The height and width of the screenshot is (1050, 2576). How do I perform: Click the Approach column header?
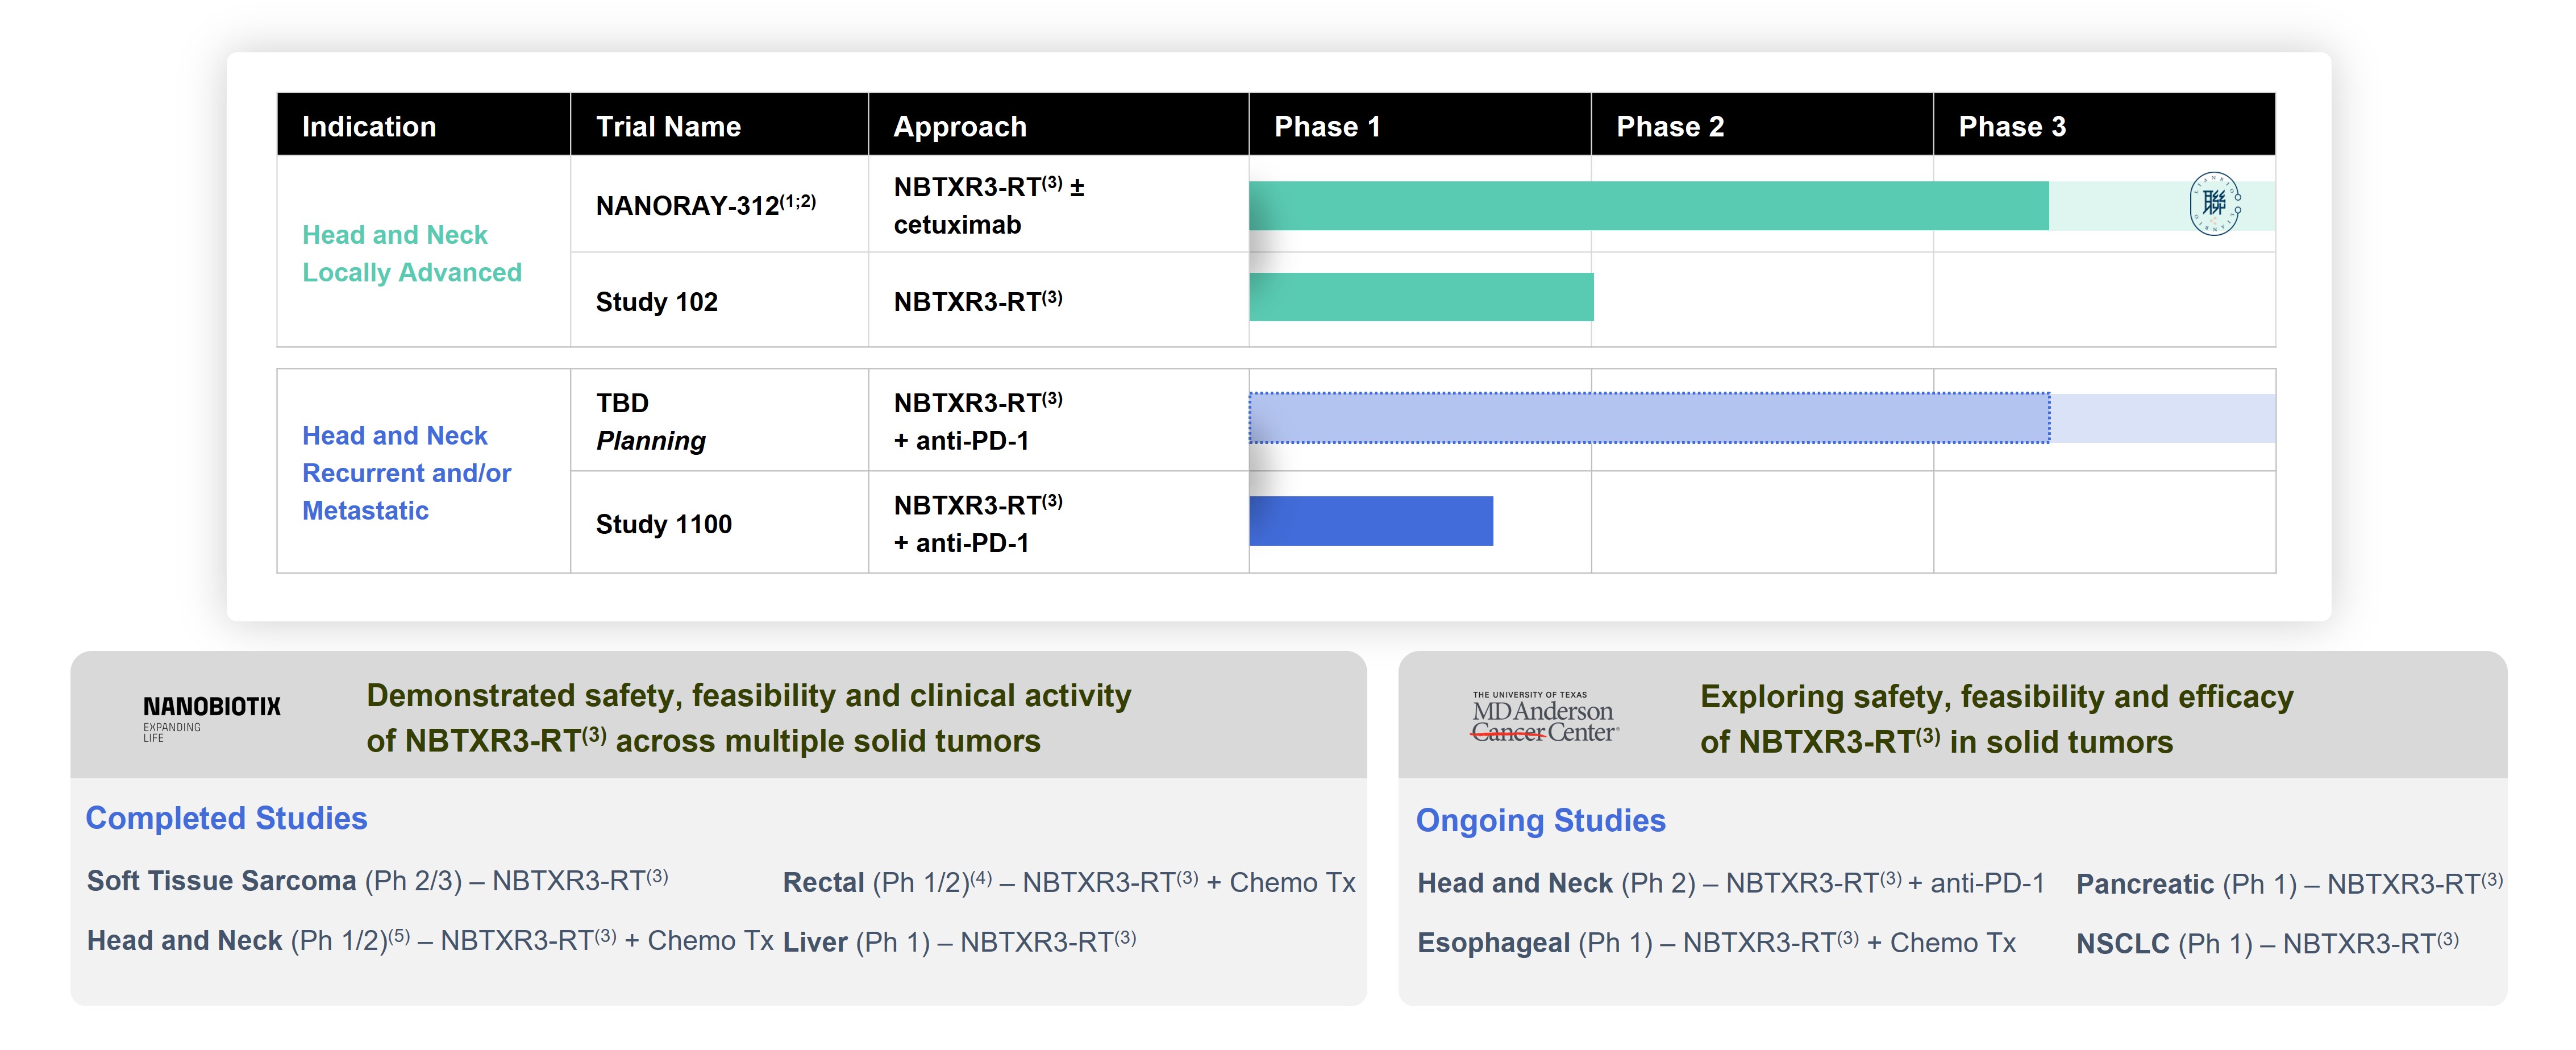959,127
